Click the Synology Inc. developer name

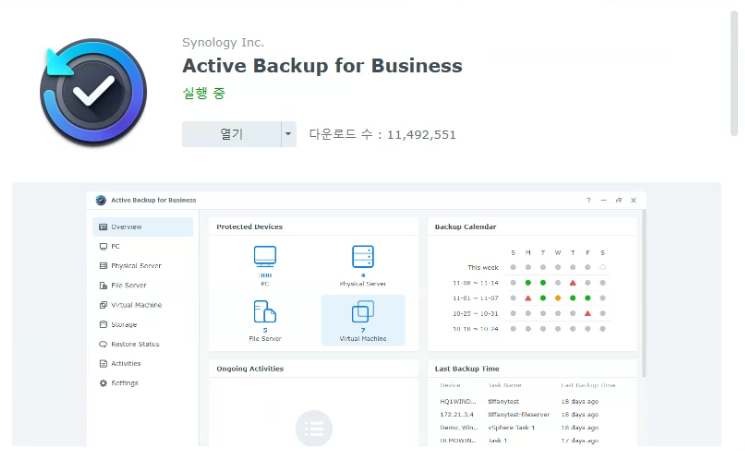tap(223, 42)
